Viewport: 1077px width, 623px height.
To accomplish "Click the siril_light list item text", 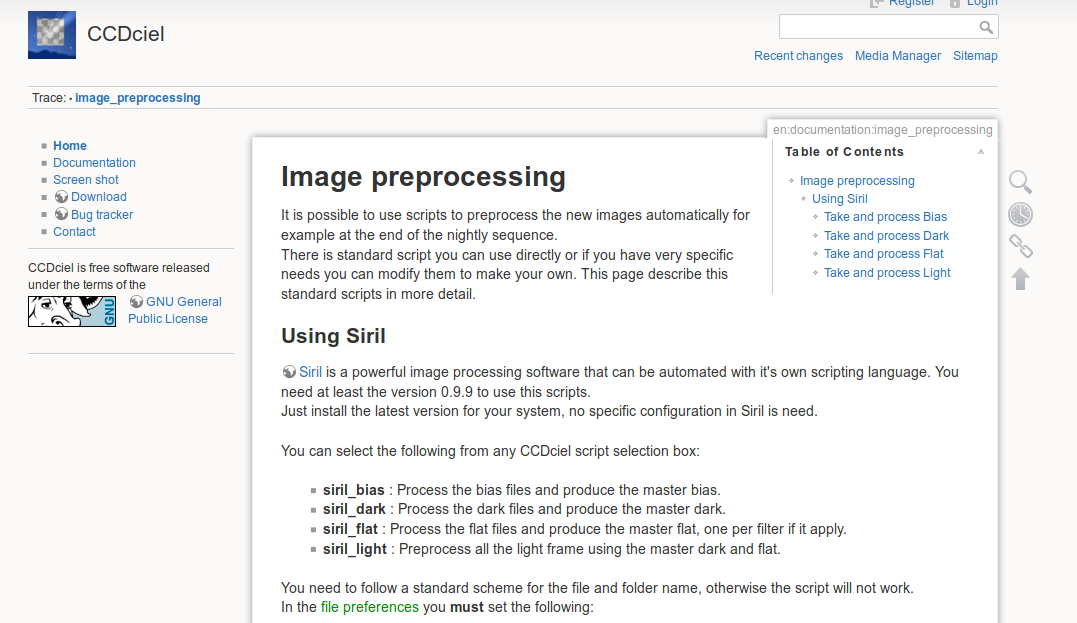I will 552,549.
